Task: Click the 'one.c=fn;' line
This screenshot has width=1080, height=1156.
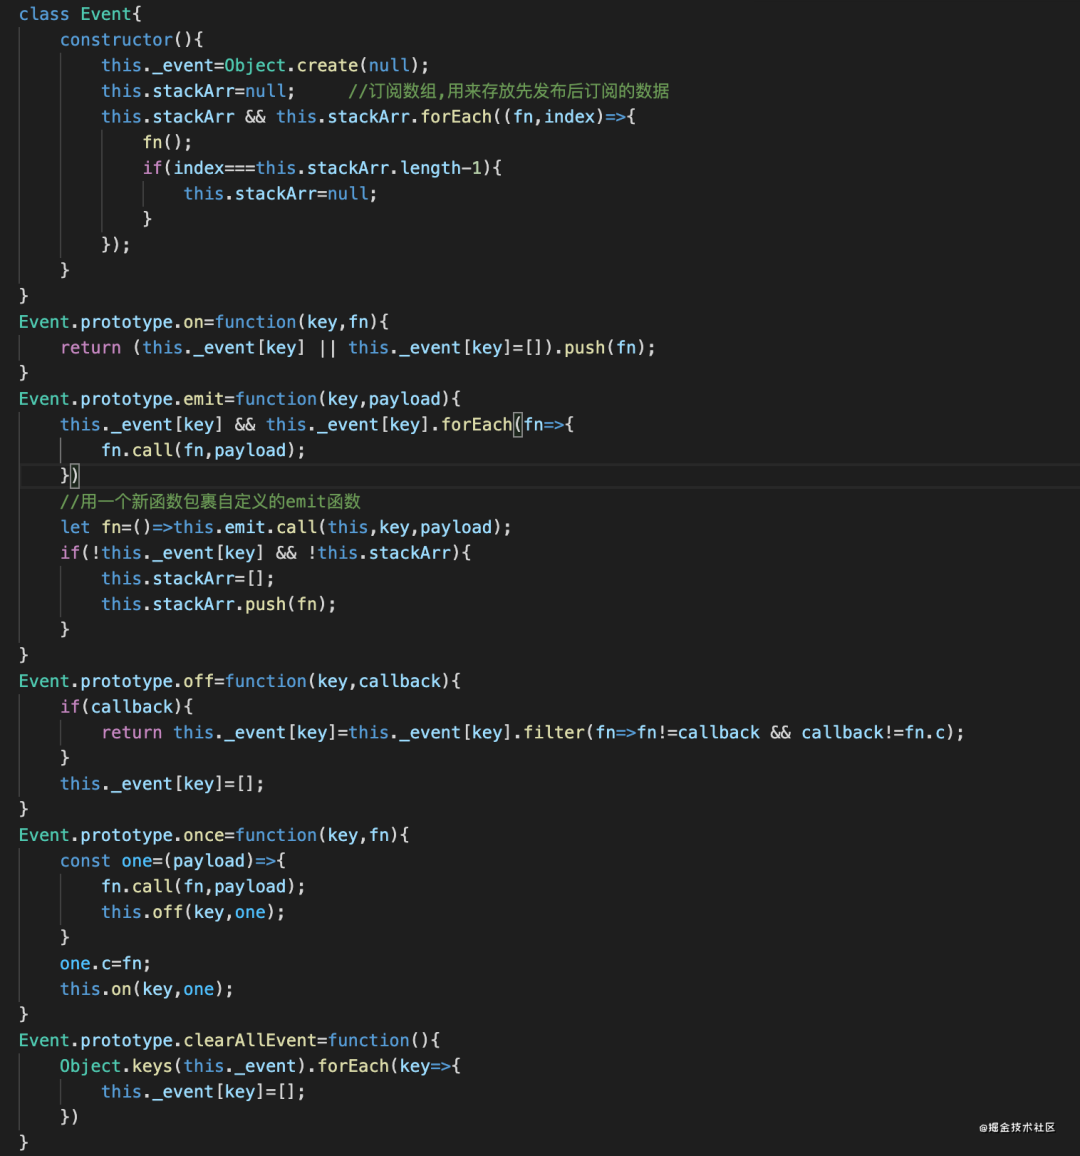Action: [x=105, y=964]
